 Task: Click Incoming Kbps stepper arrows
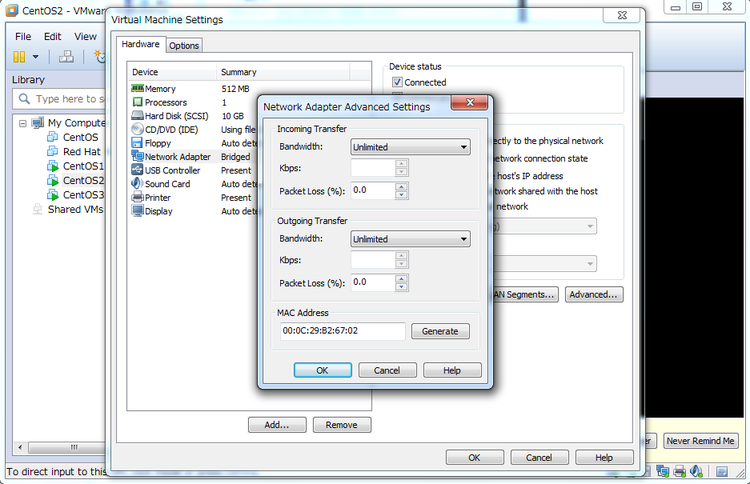402,167
